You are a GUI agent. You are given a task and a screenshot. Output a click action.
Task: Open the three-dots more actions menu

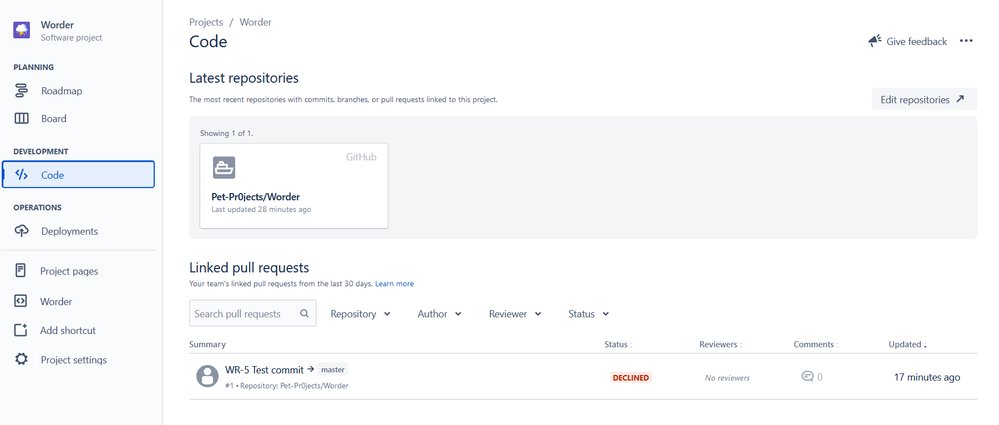click(x=966, y=41)
